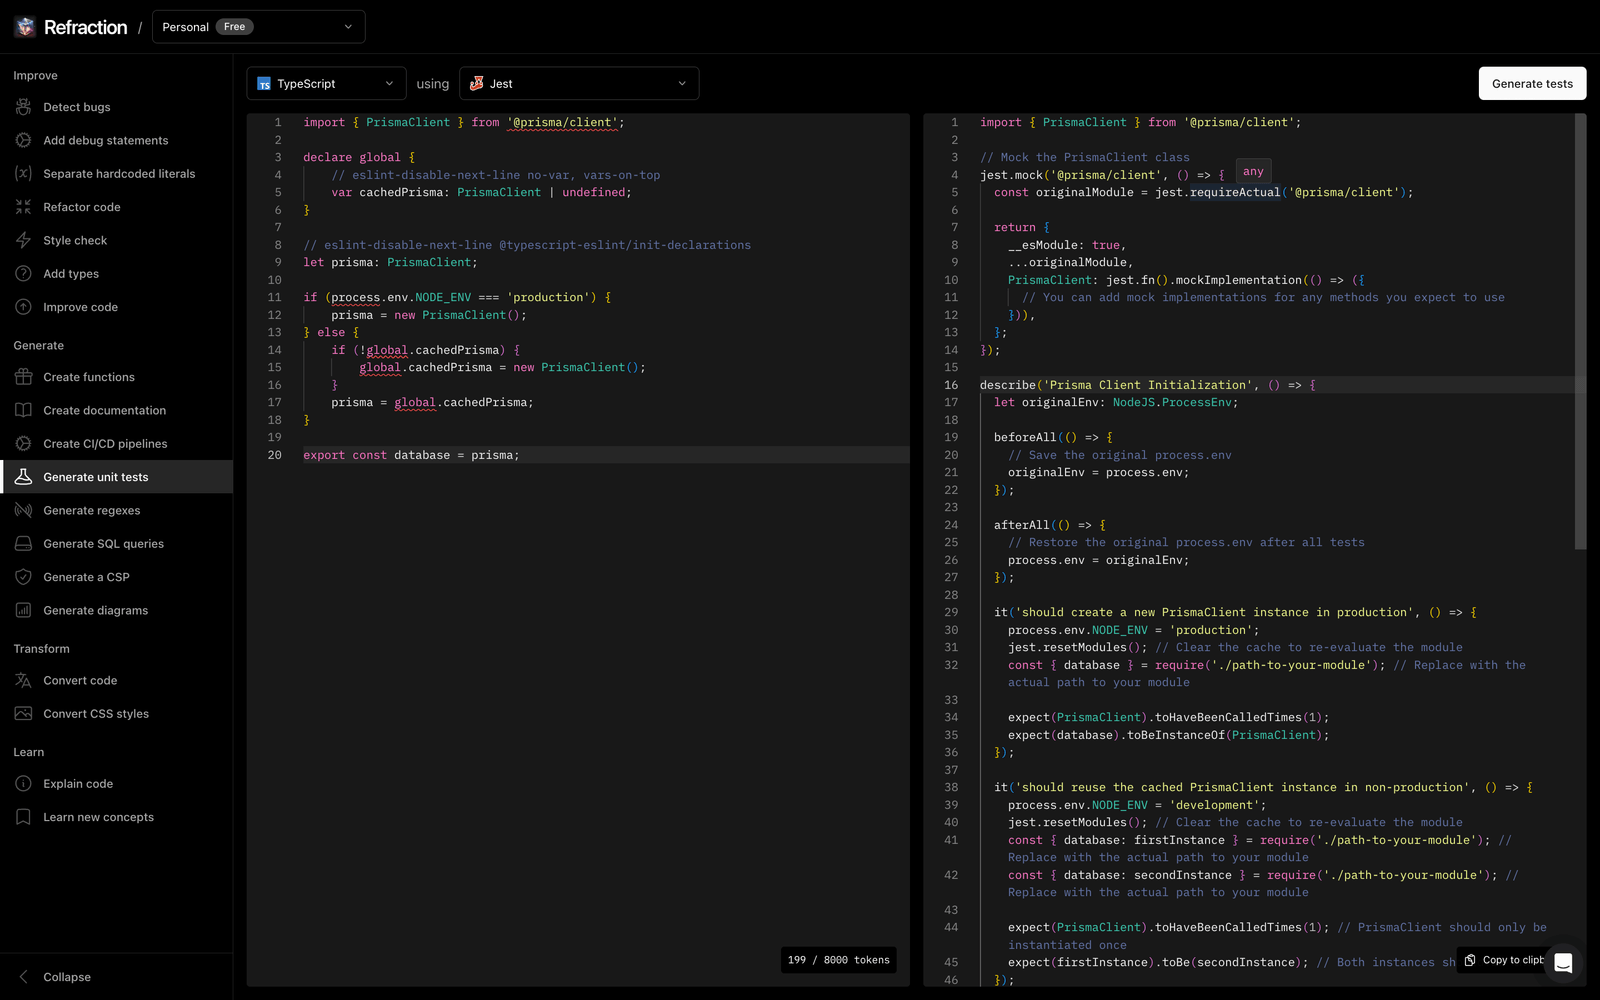Select the Style check lightning icon
The image size is (1600, 1000).
pos(24,240)
